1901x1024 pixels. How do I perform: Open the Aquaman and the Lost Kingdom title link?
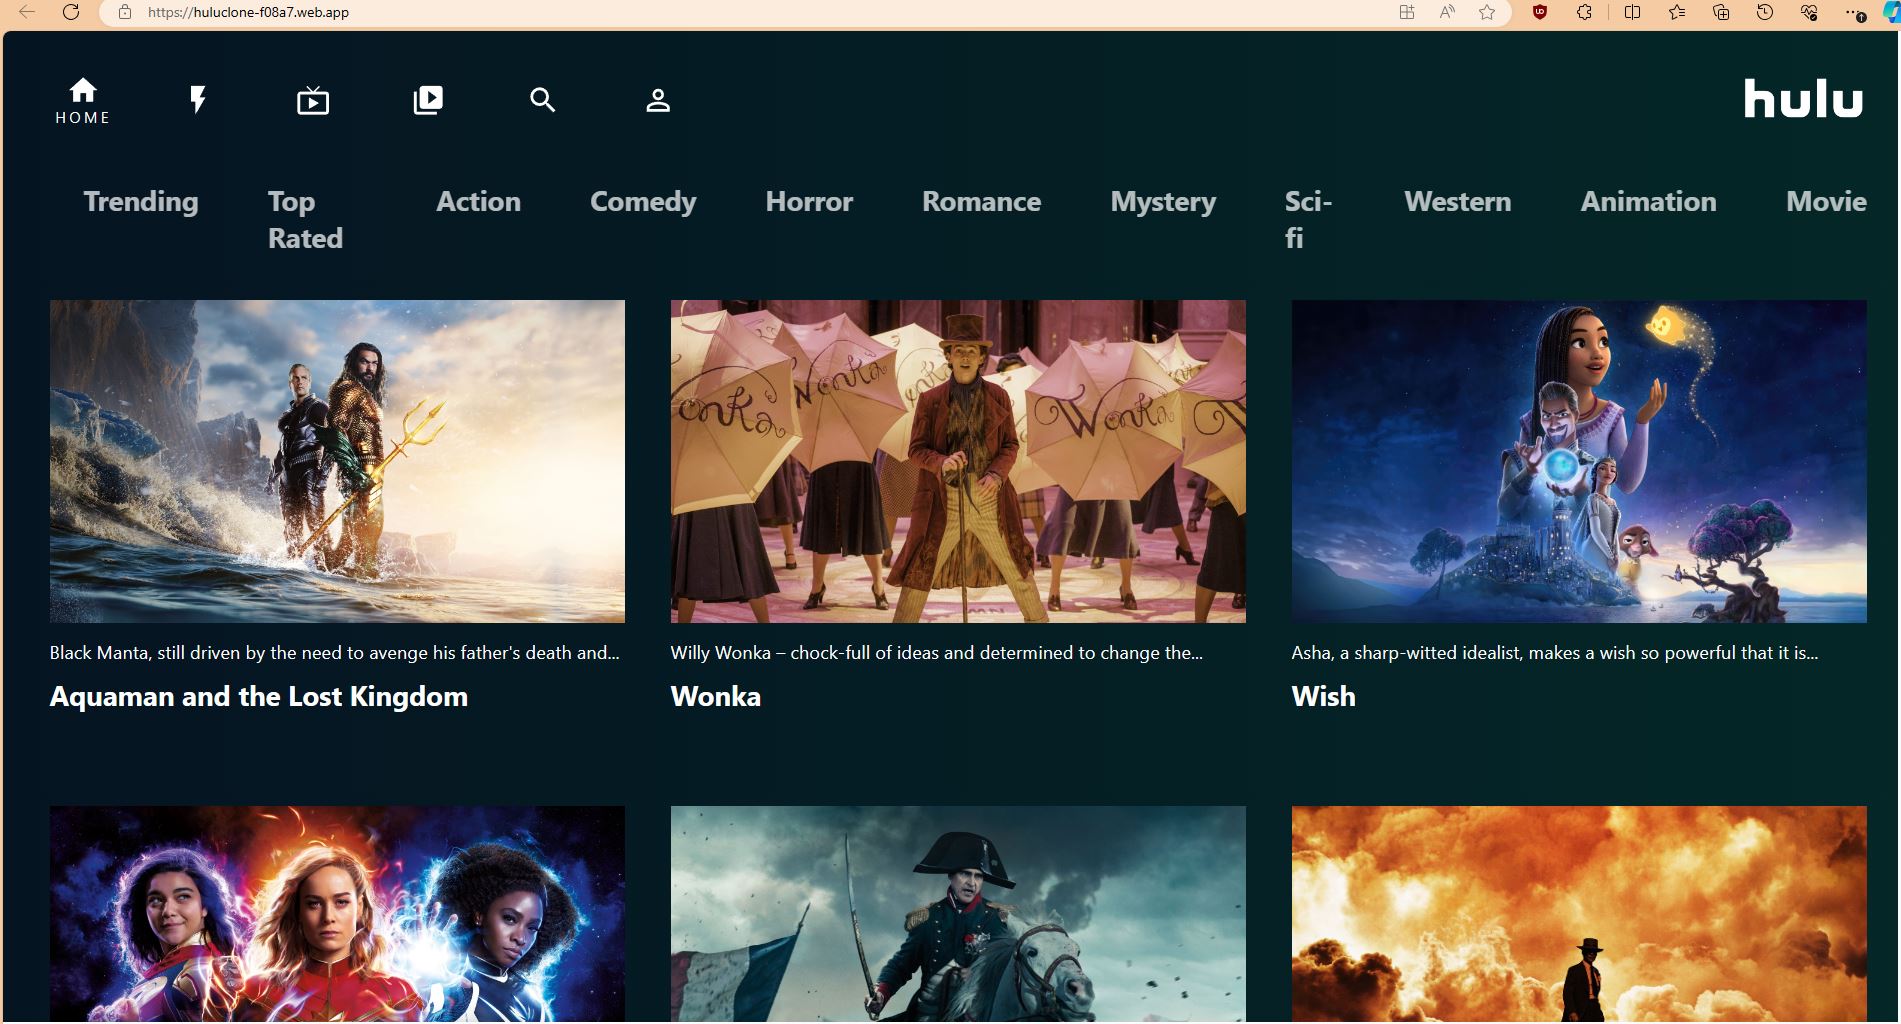(259, 696)
